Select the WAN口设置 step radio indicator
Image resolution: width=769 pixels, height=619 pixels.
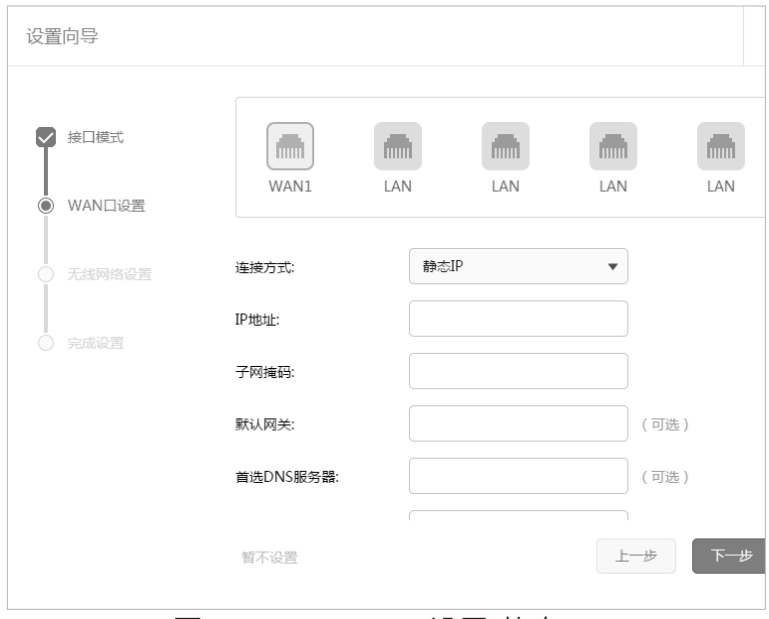click(46, 206)
